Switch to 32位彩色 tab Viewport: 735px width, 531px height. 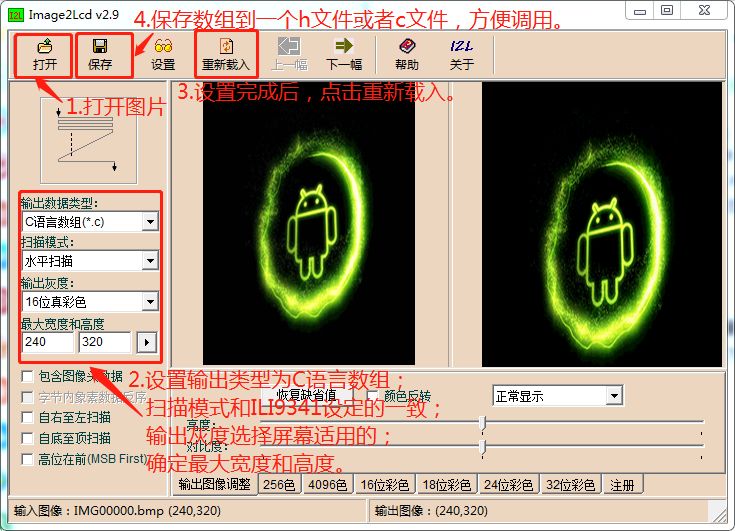[570, 485]
